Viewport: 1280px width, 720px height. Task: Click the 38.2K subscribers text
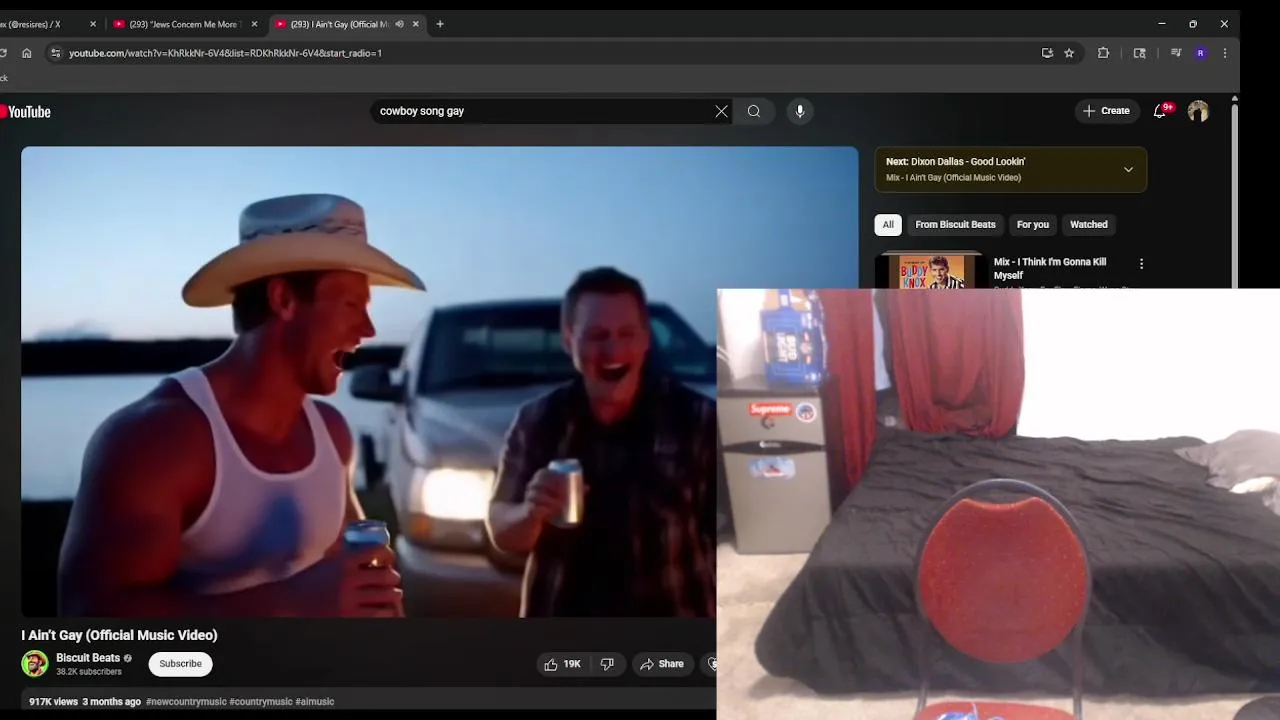[89, 672]
